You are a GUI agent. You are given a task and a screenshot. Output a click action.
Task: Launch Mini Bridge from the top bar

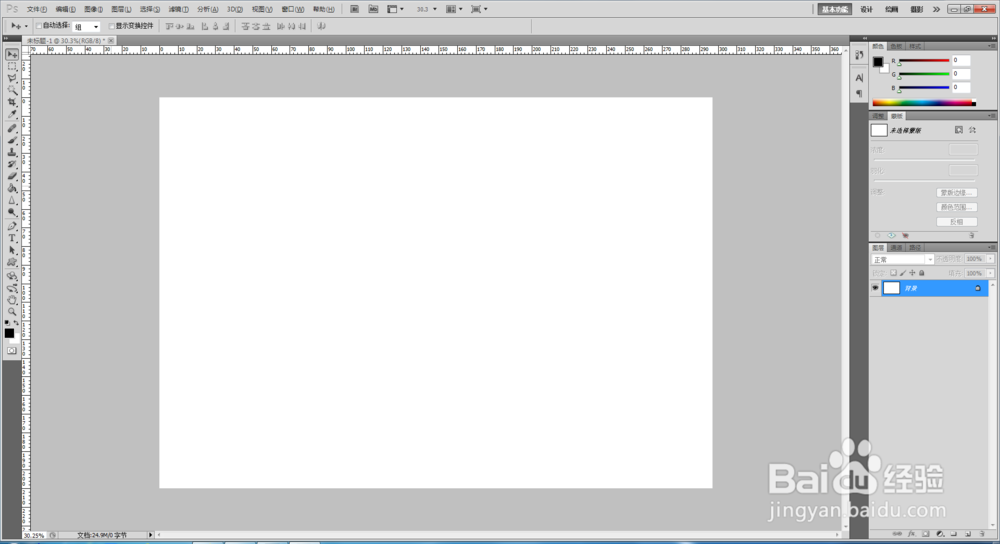(373, 9)
